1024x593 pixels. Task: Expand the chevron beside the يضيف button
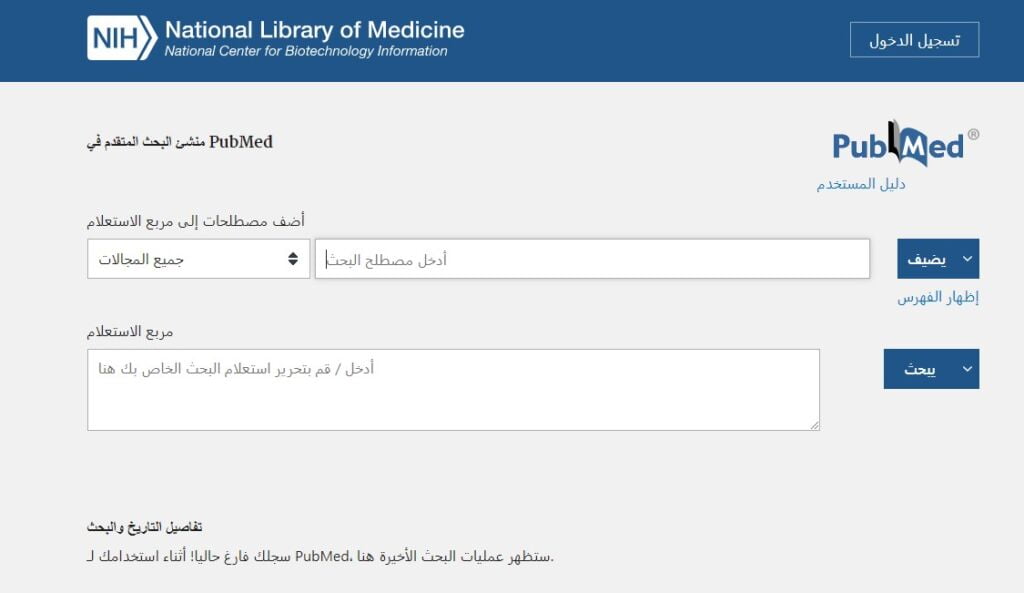point(967,259)
